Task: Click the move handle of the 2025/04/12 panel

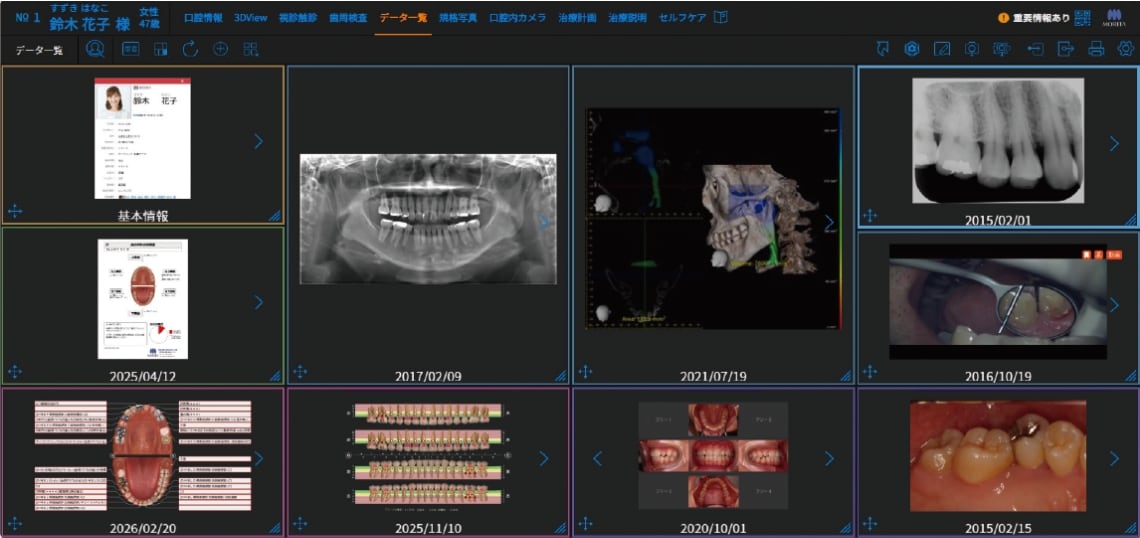Action: click(x=15, y=372)
